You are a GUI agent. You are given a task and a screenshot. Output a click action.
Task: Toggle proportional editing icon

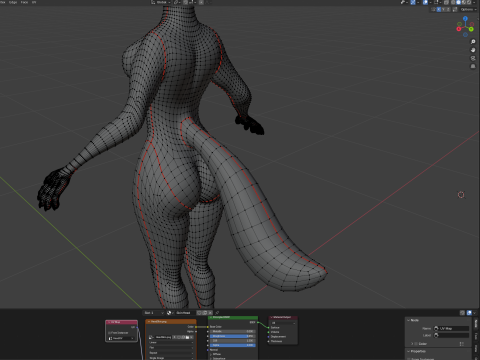click(x=201, y=2)
